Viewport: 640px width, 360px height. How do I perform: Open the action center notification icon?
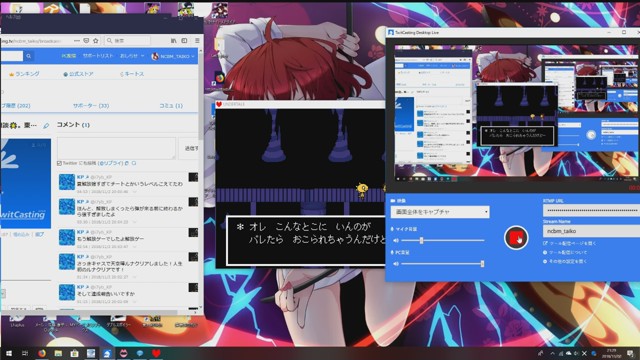630,353
